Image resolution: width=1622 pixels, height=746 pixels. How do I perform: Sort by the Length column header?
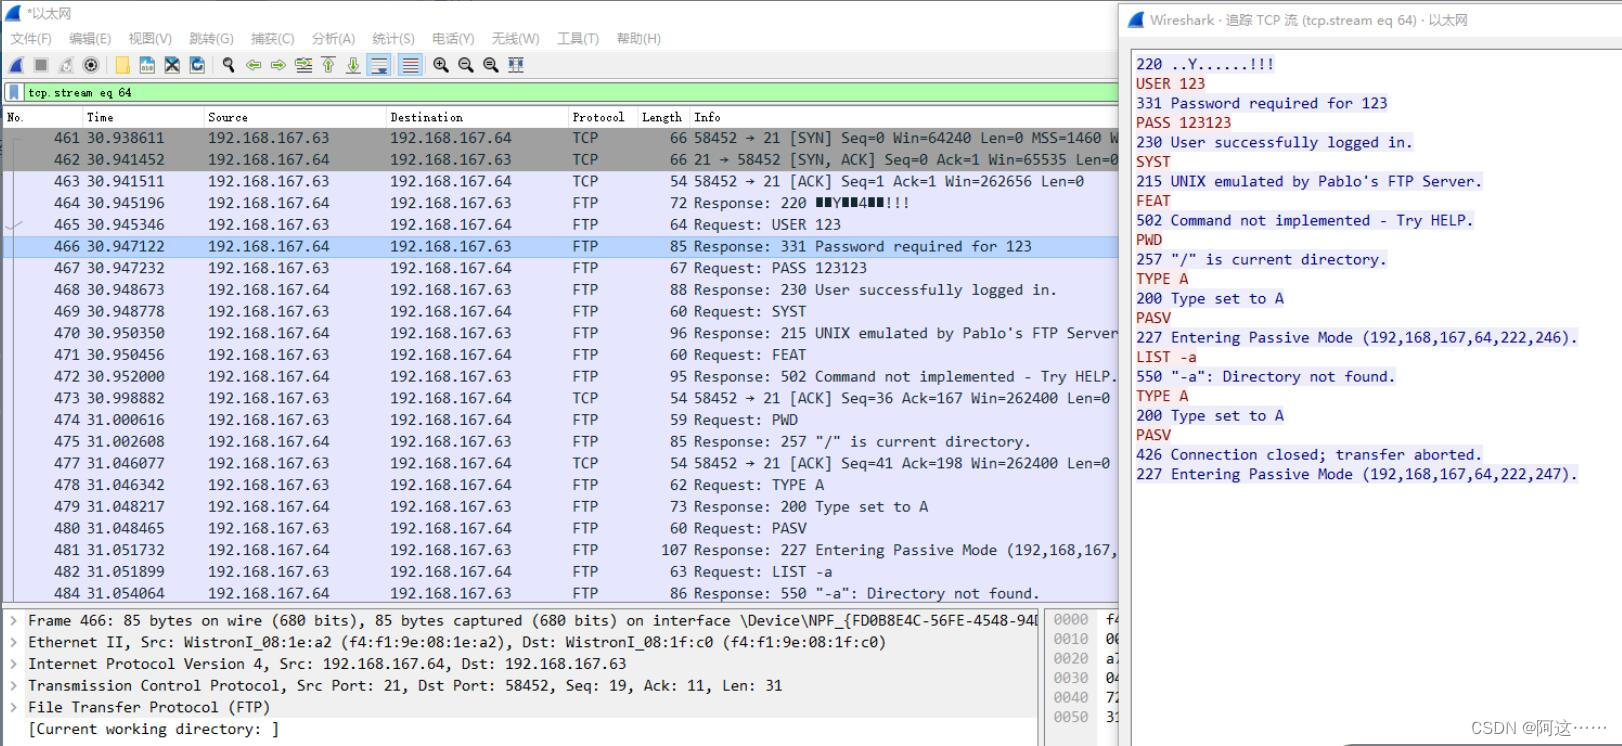662,117
